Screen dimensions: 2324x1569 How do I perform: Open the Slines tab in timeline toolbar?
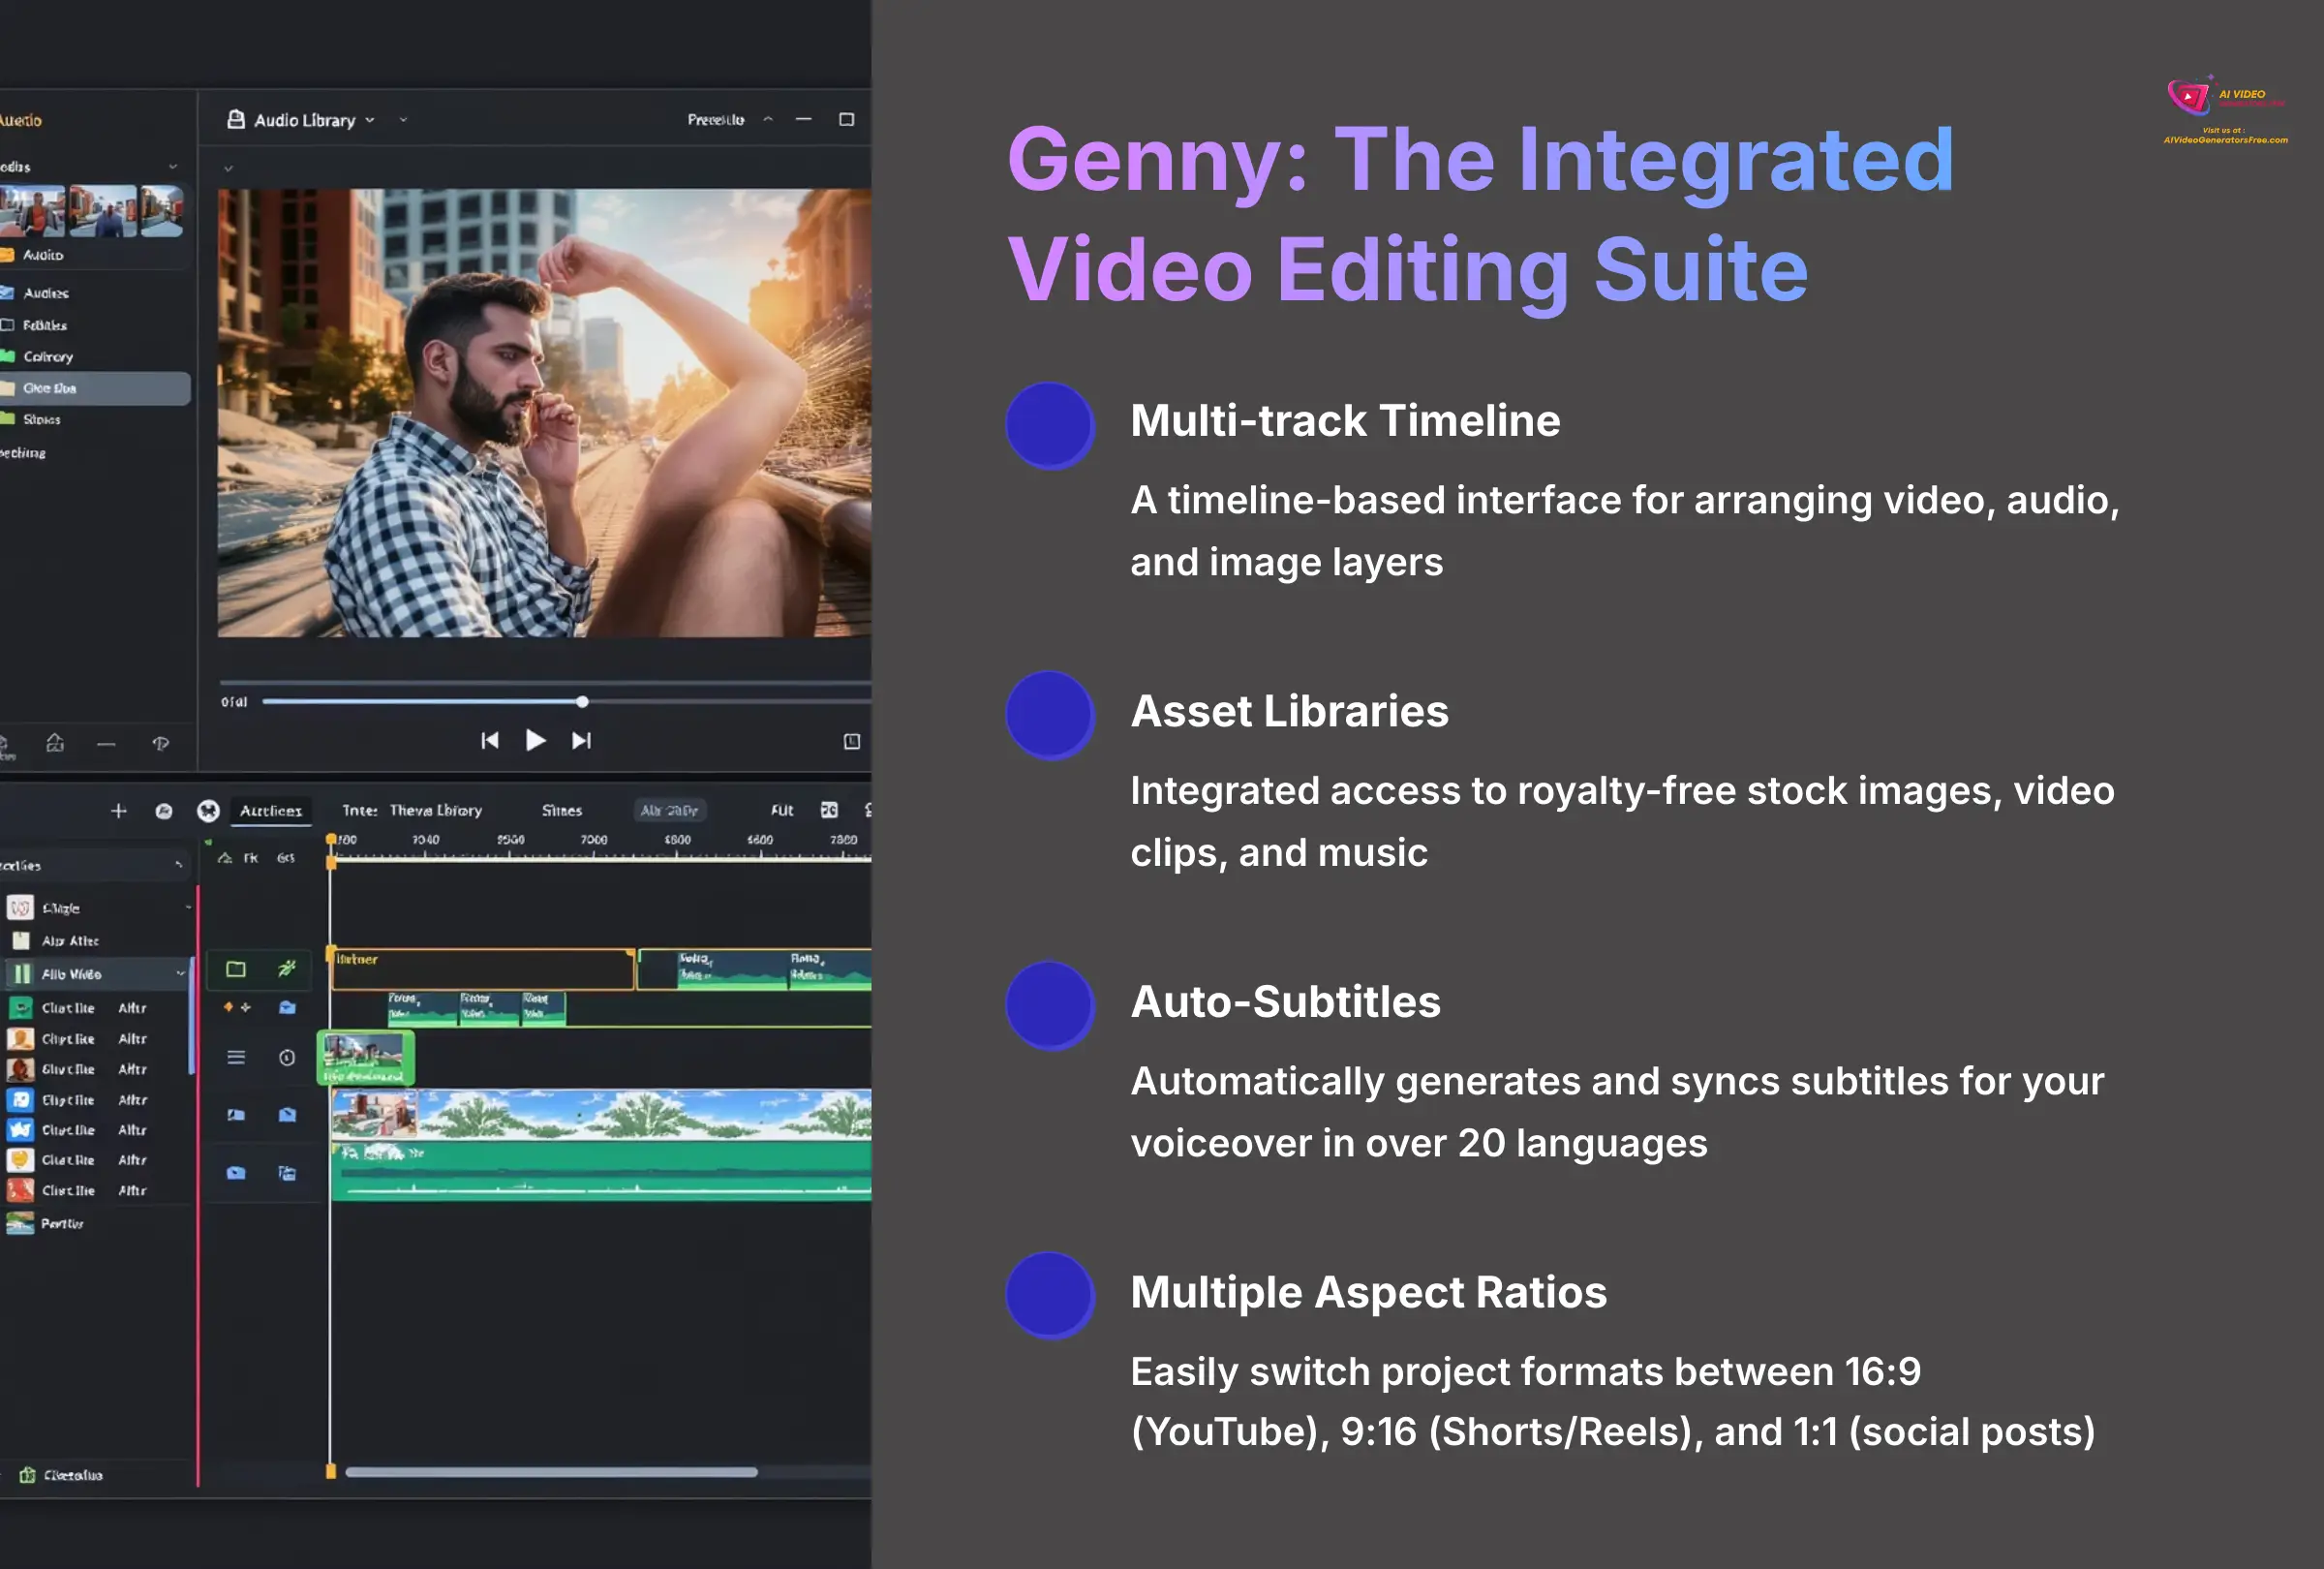[561, 811]
